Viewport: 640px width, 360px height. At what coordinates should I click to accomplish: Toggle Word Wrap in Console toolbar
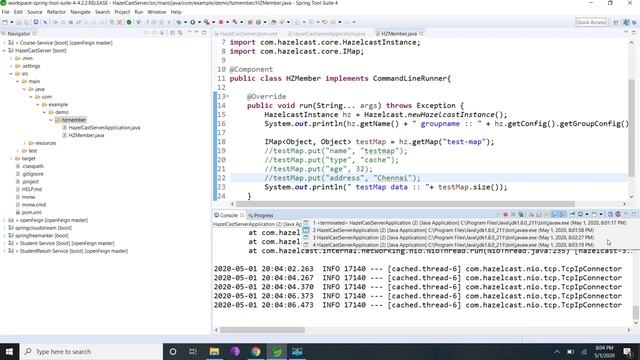point(546,214)
